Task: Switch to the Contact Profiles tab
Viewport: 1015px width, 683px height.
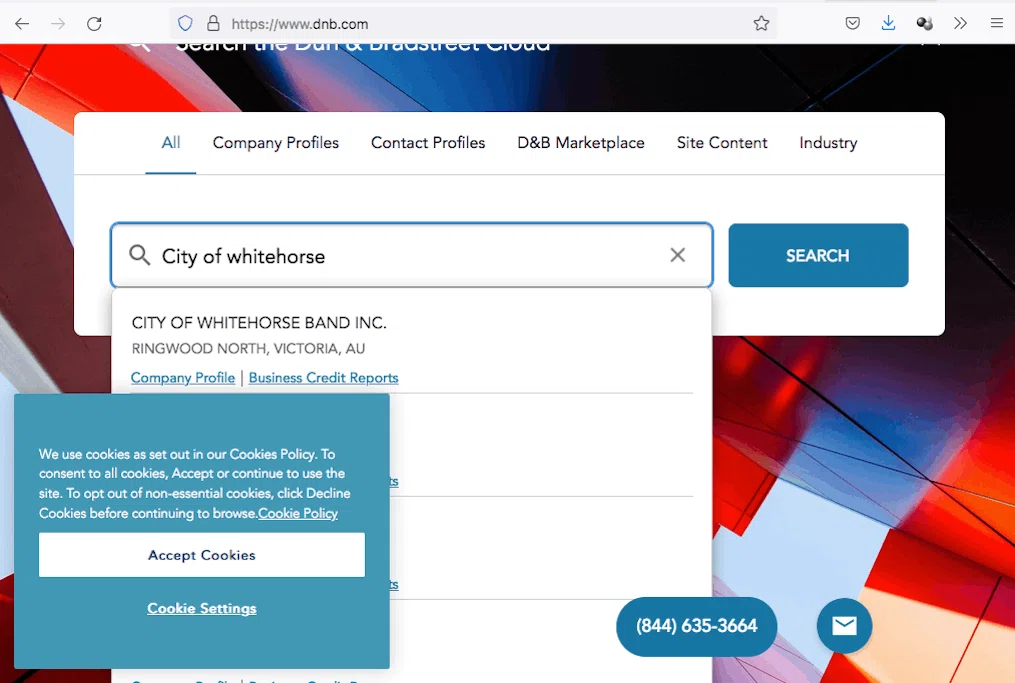Action: point(428,142)
